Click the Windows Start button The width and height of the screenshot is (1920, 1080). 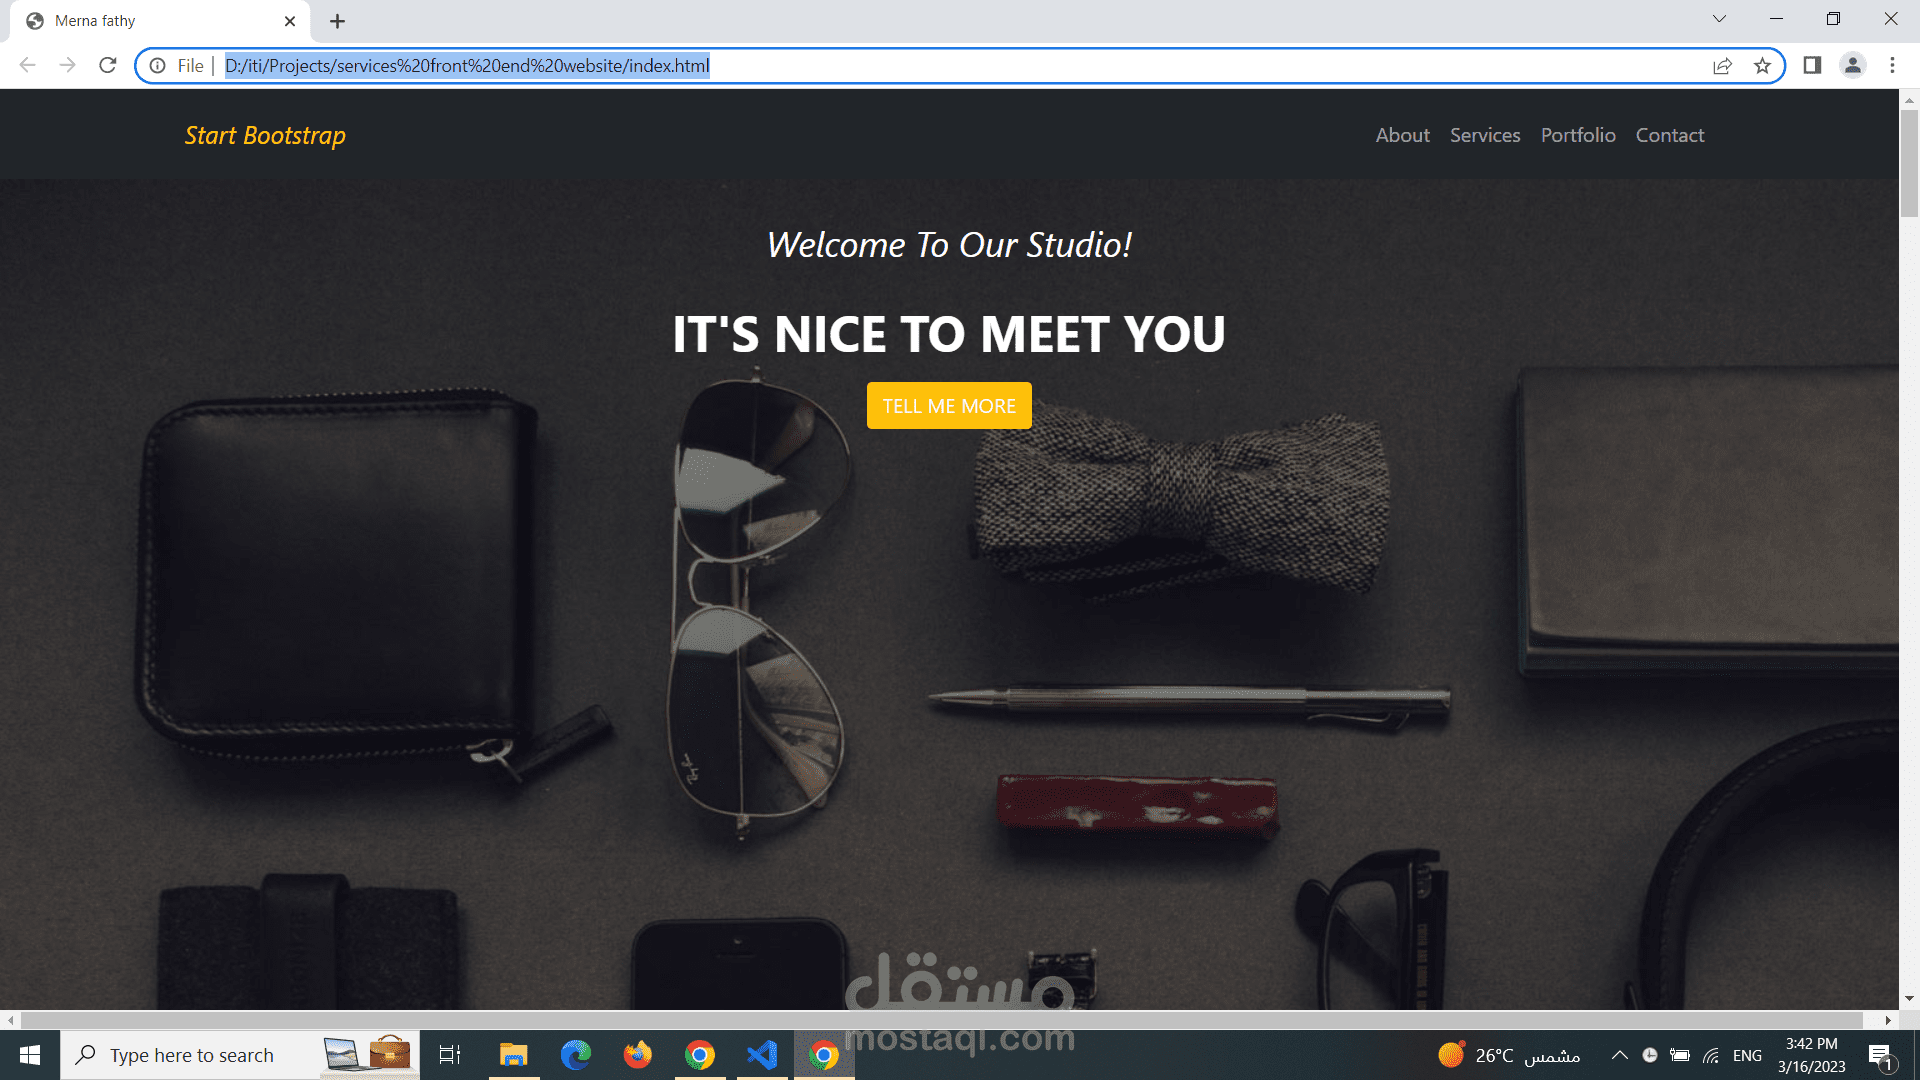tap(29, 1054)
